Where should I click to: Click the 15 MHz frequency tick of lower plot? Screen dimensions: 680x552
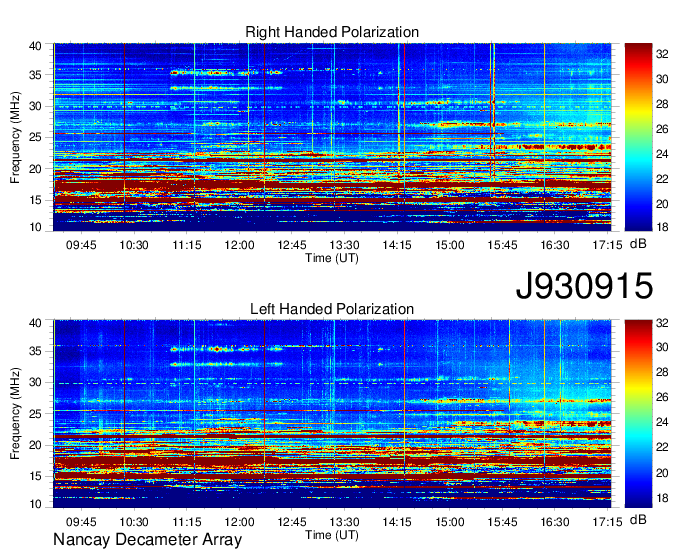pos(35,477)
